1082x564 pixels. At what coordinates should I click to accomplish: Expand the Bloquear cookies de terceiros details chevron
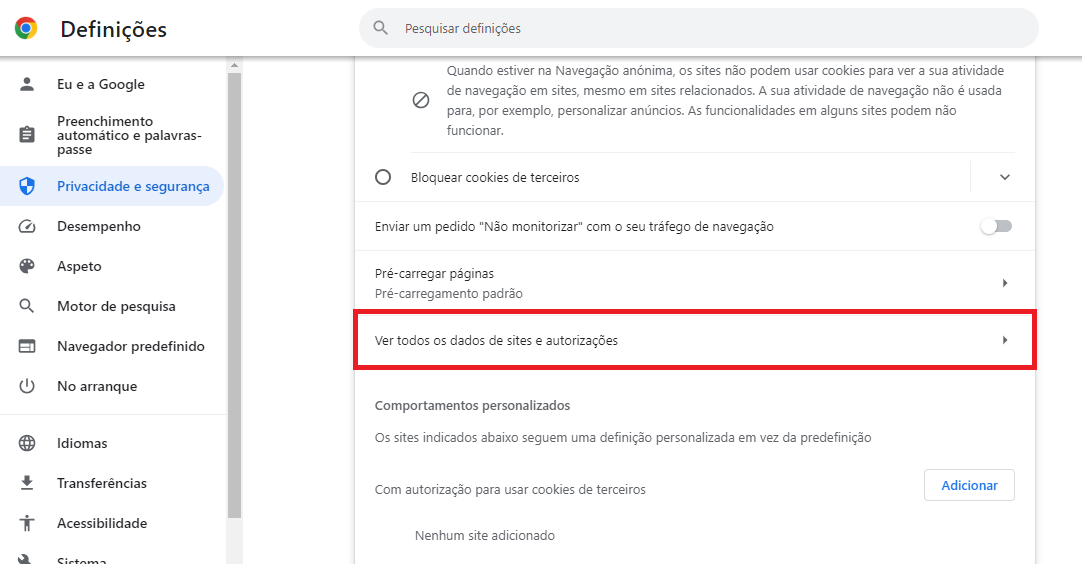click(1005, 177)
